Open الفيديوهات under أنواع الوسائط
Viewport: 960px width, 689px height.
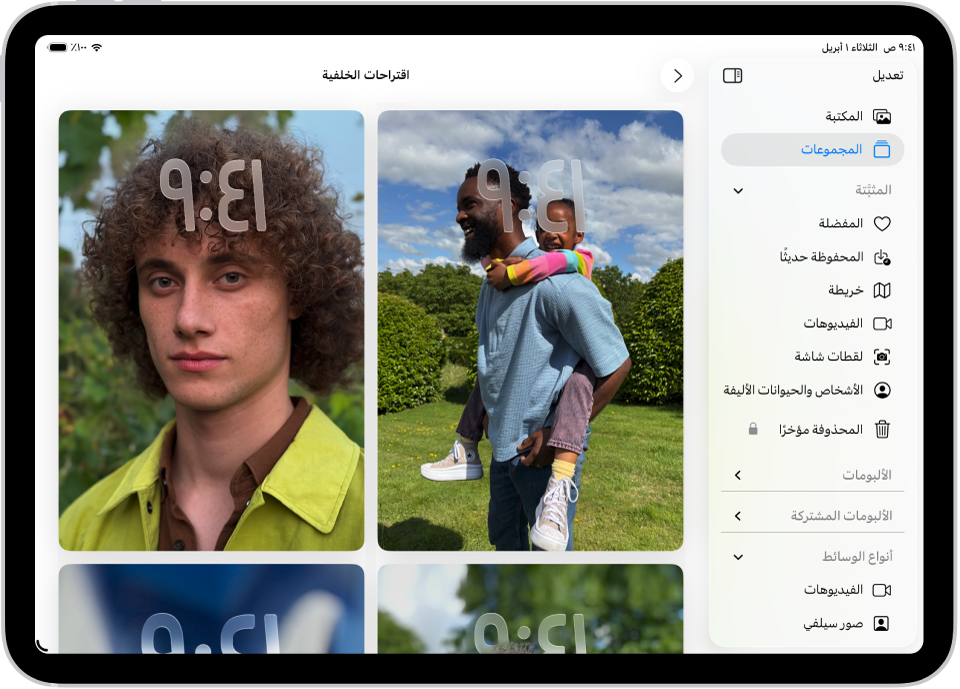[x=812, y=590]
